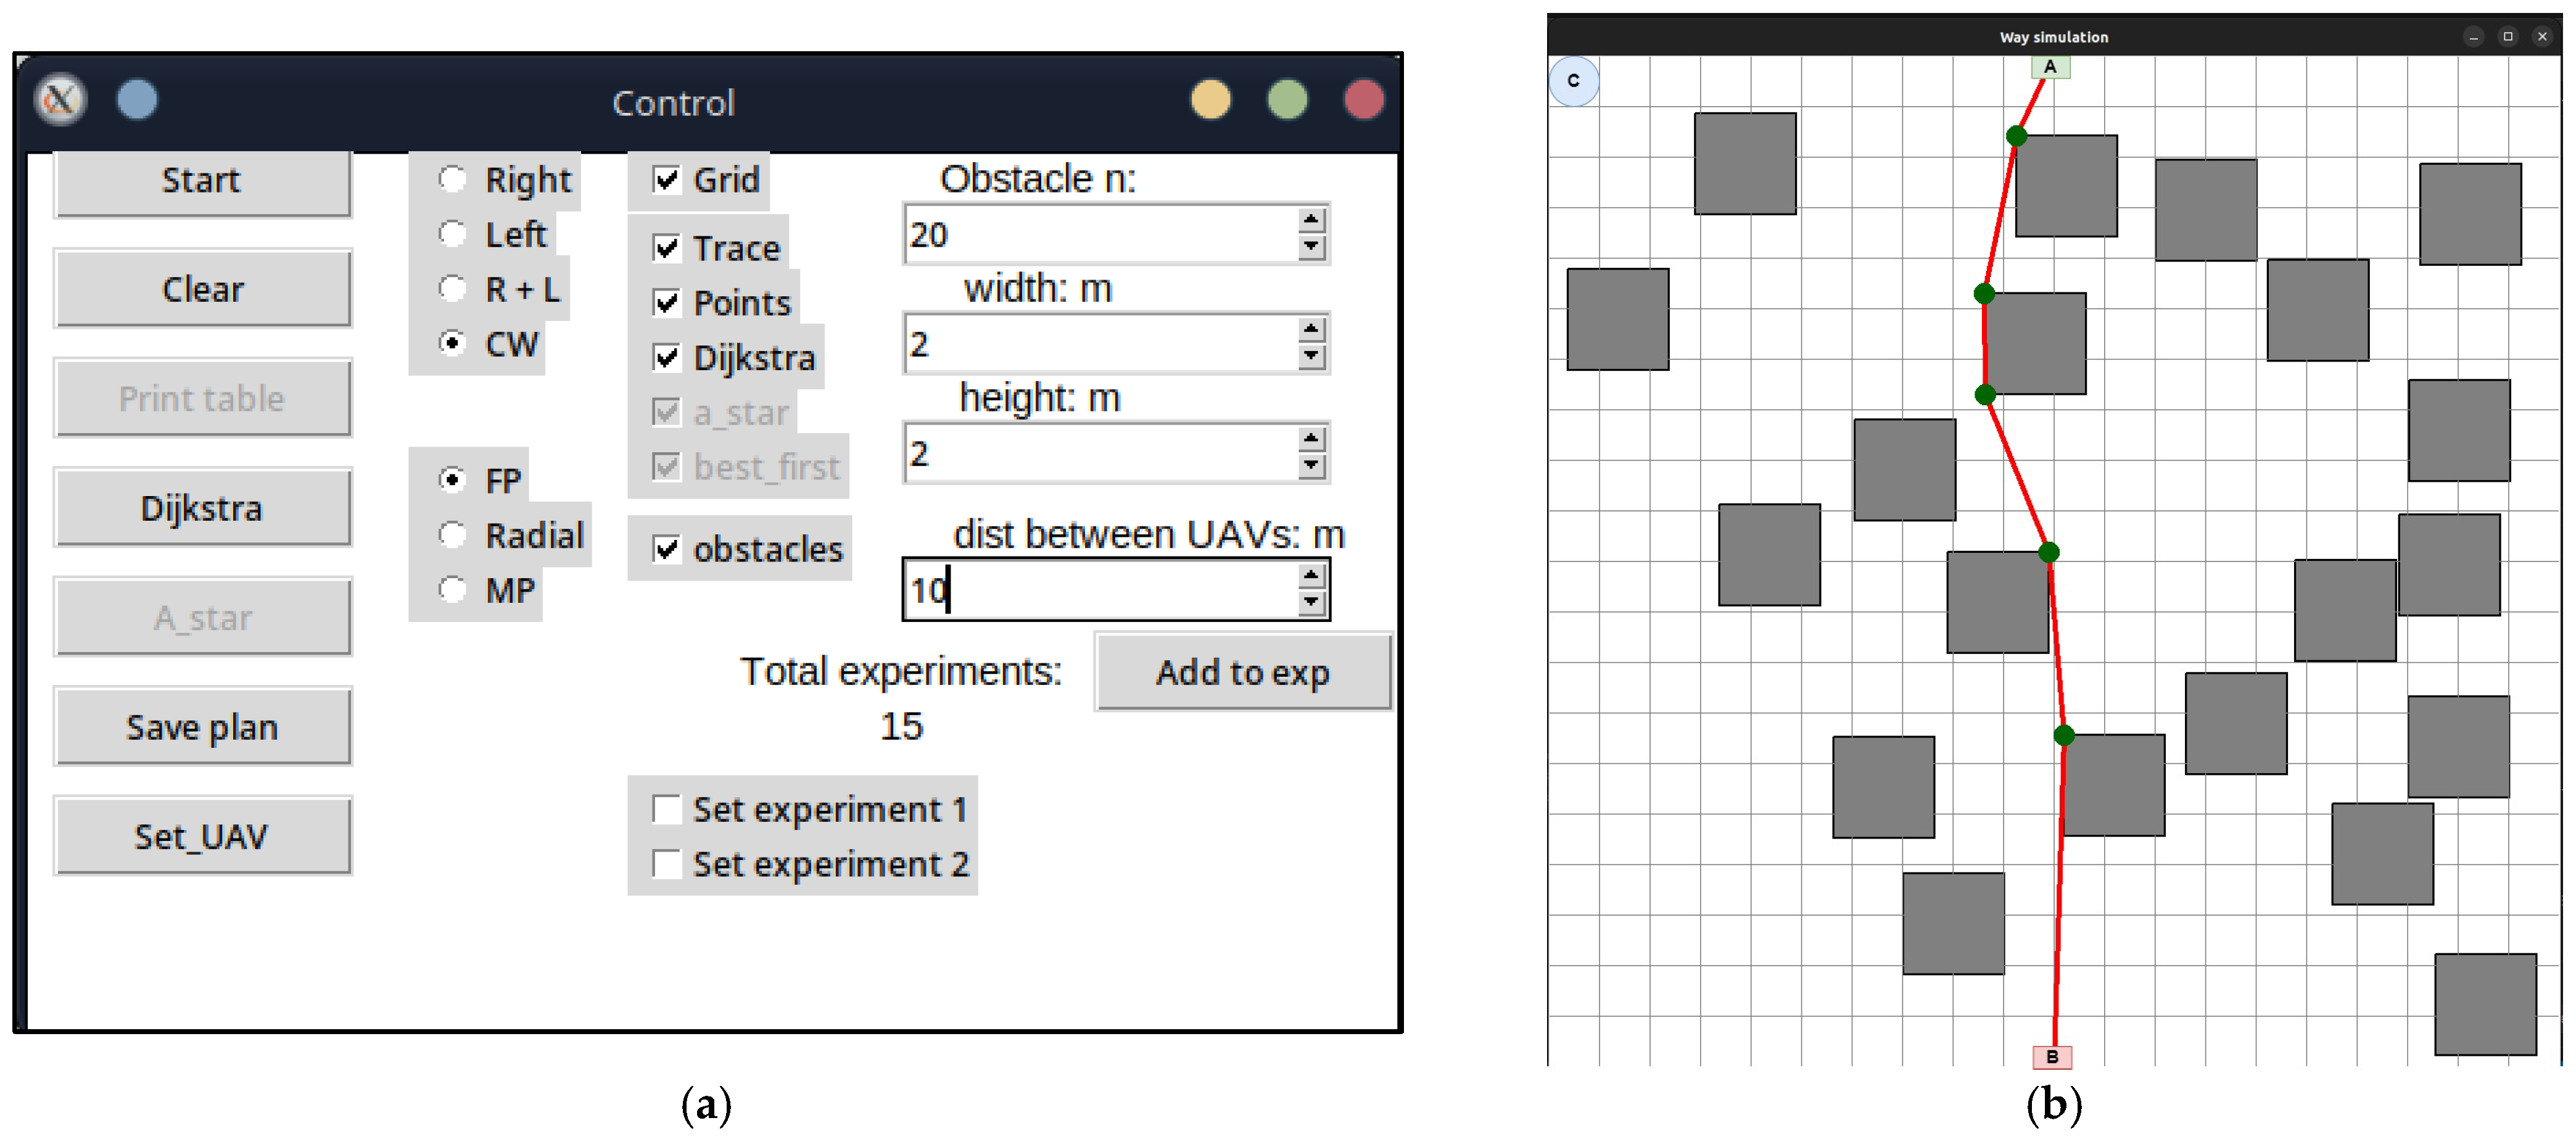
Task: Click the X11 icon in Control titlebar
Action: click(60, 100)
